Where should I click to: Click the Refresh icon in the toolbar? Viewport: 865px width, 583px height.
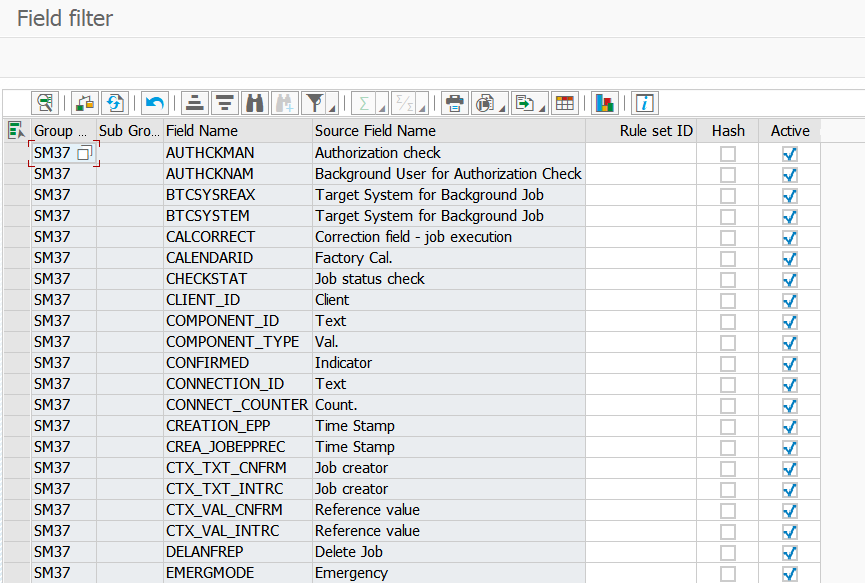pos(115,103)
